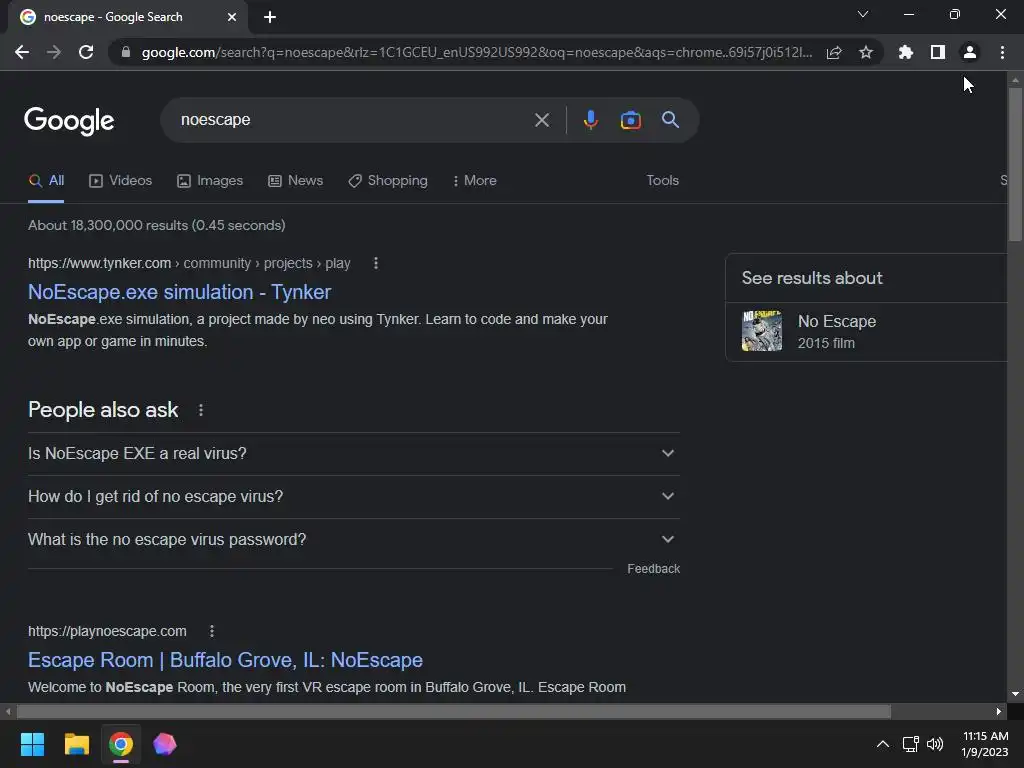Viewport: 1024px width, 768px height.
Task: Open the More search categories menu
Action: [x=475, y=181]
